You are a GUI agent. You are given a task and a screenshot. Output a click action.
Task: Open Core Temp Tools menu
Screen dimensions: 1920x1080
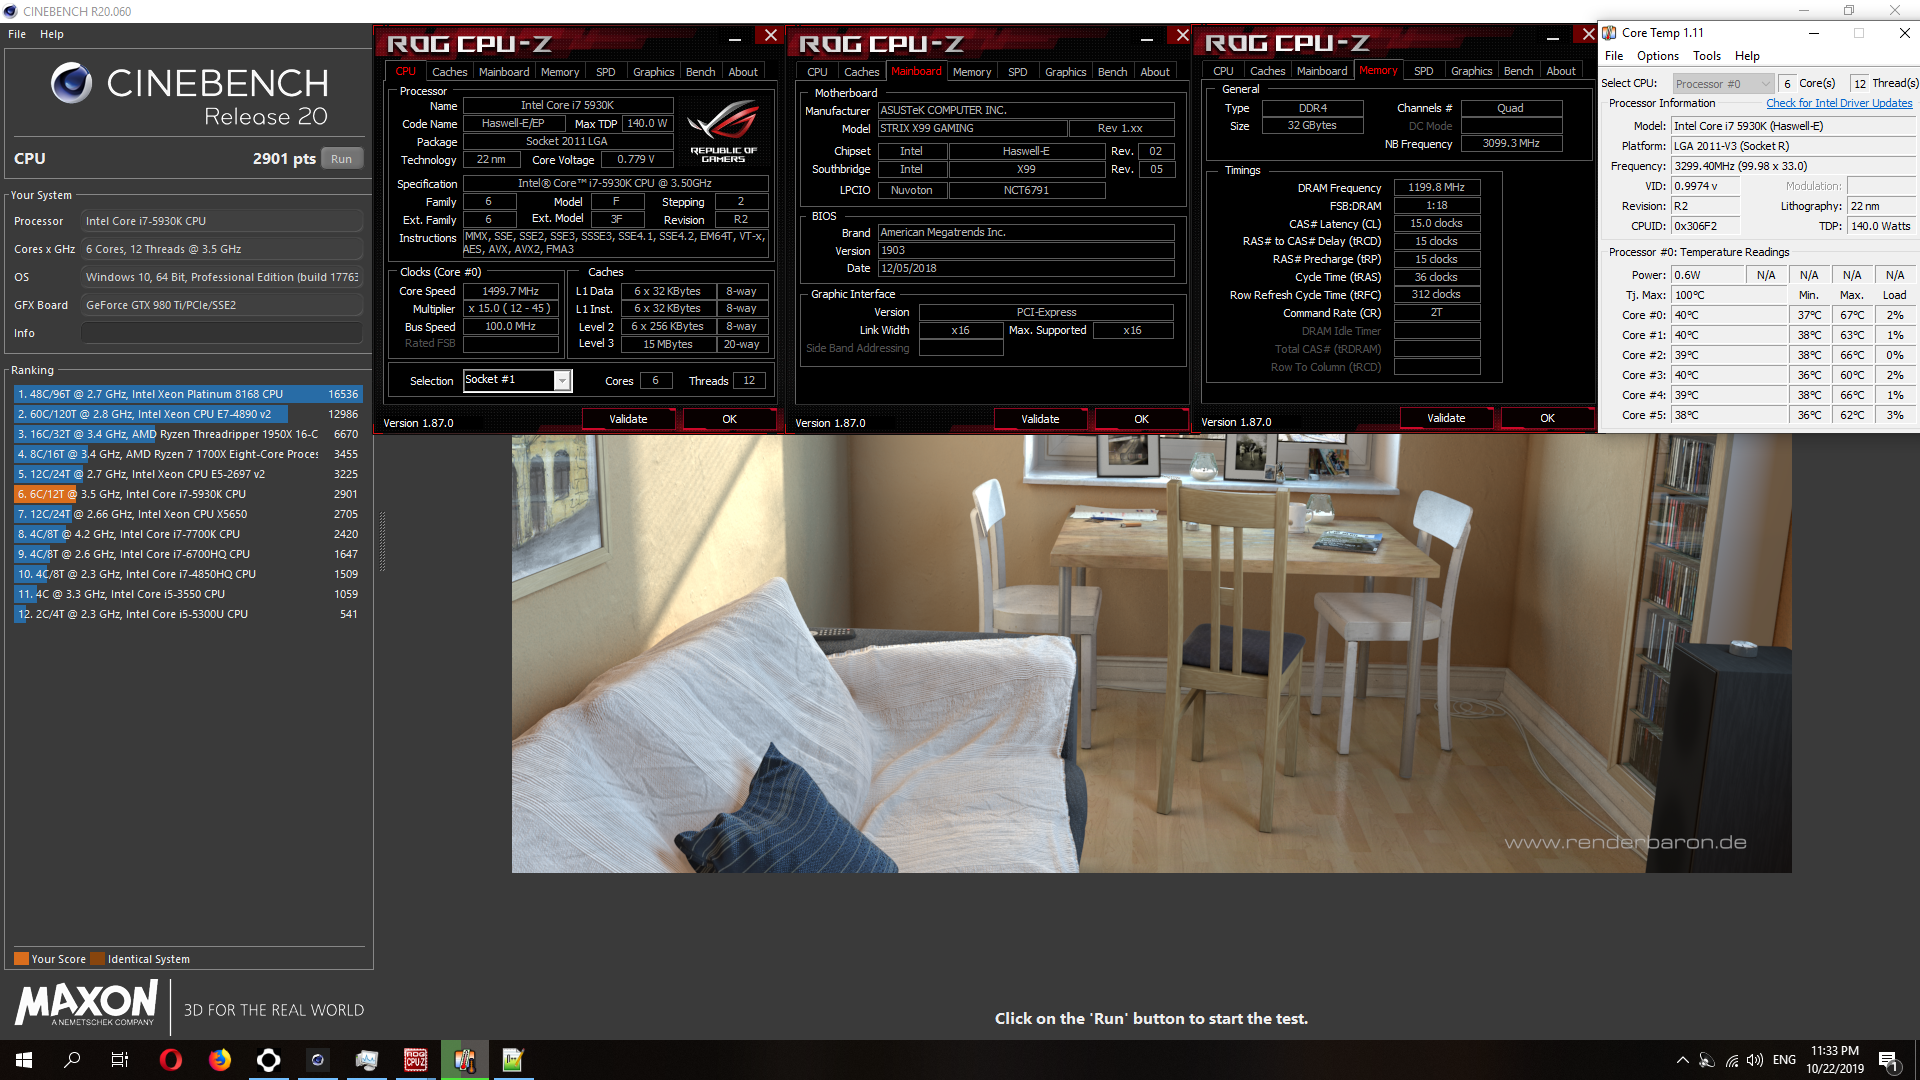[x=1707, y=56]
